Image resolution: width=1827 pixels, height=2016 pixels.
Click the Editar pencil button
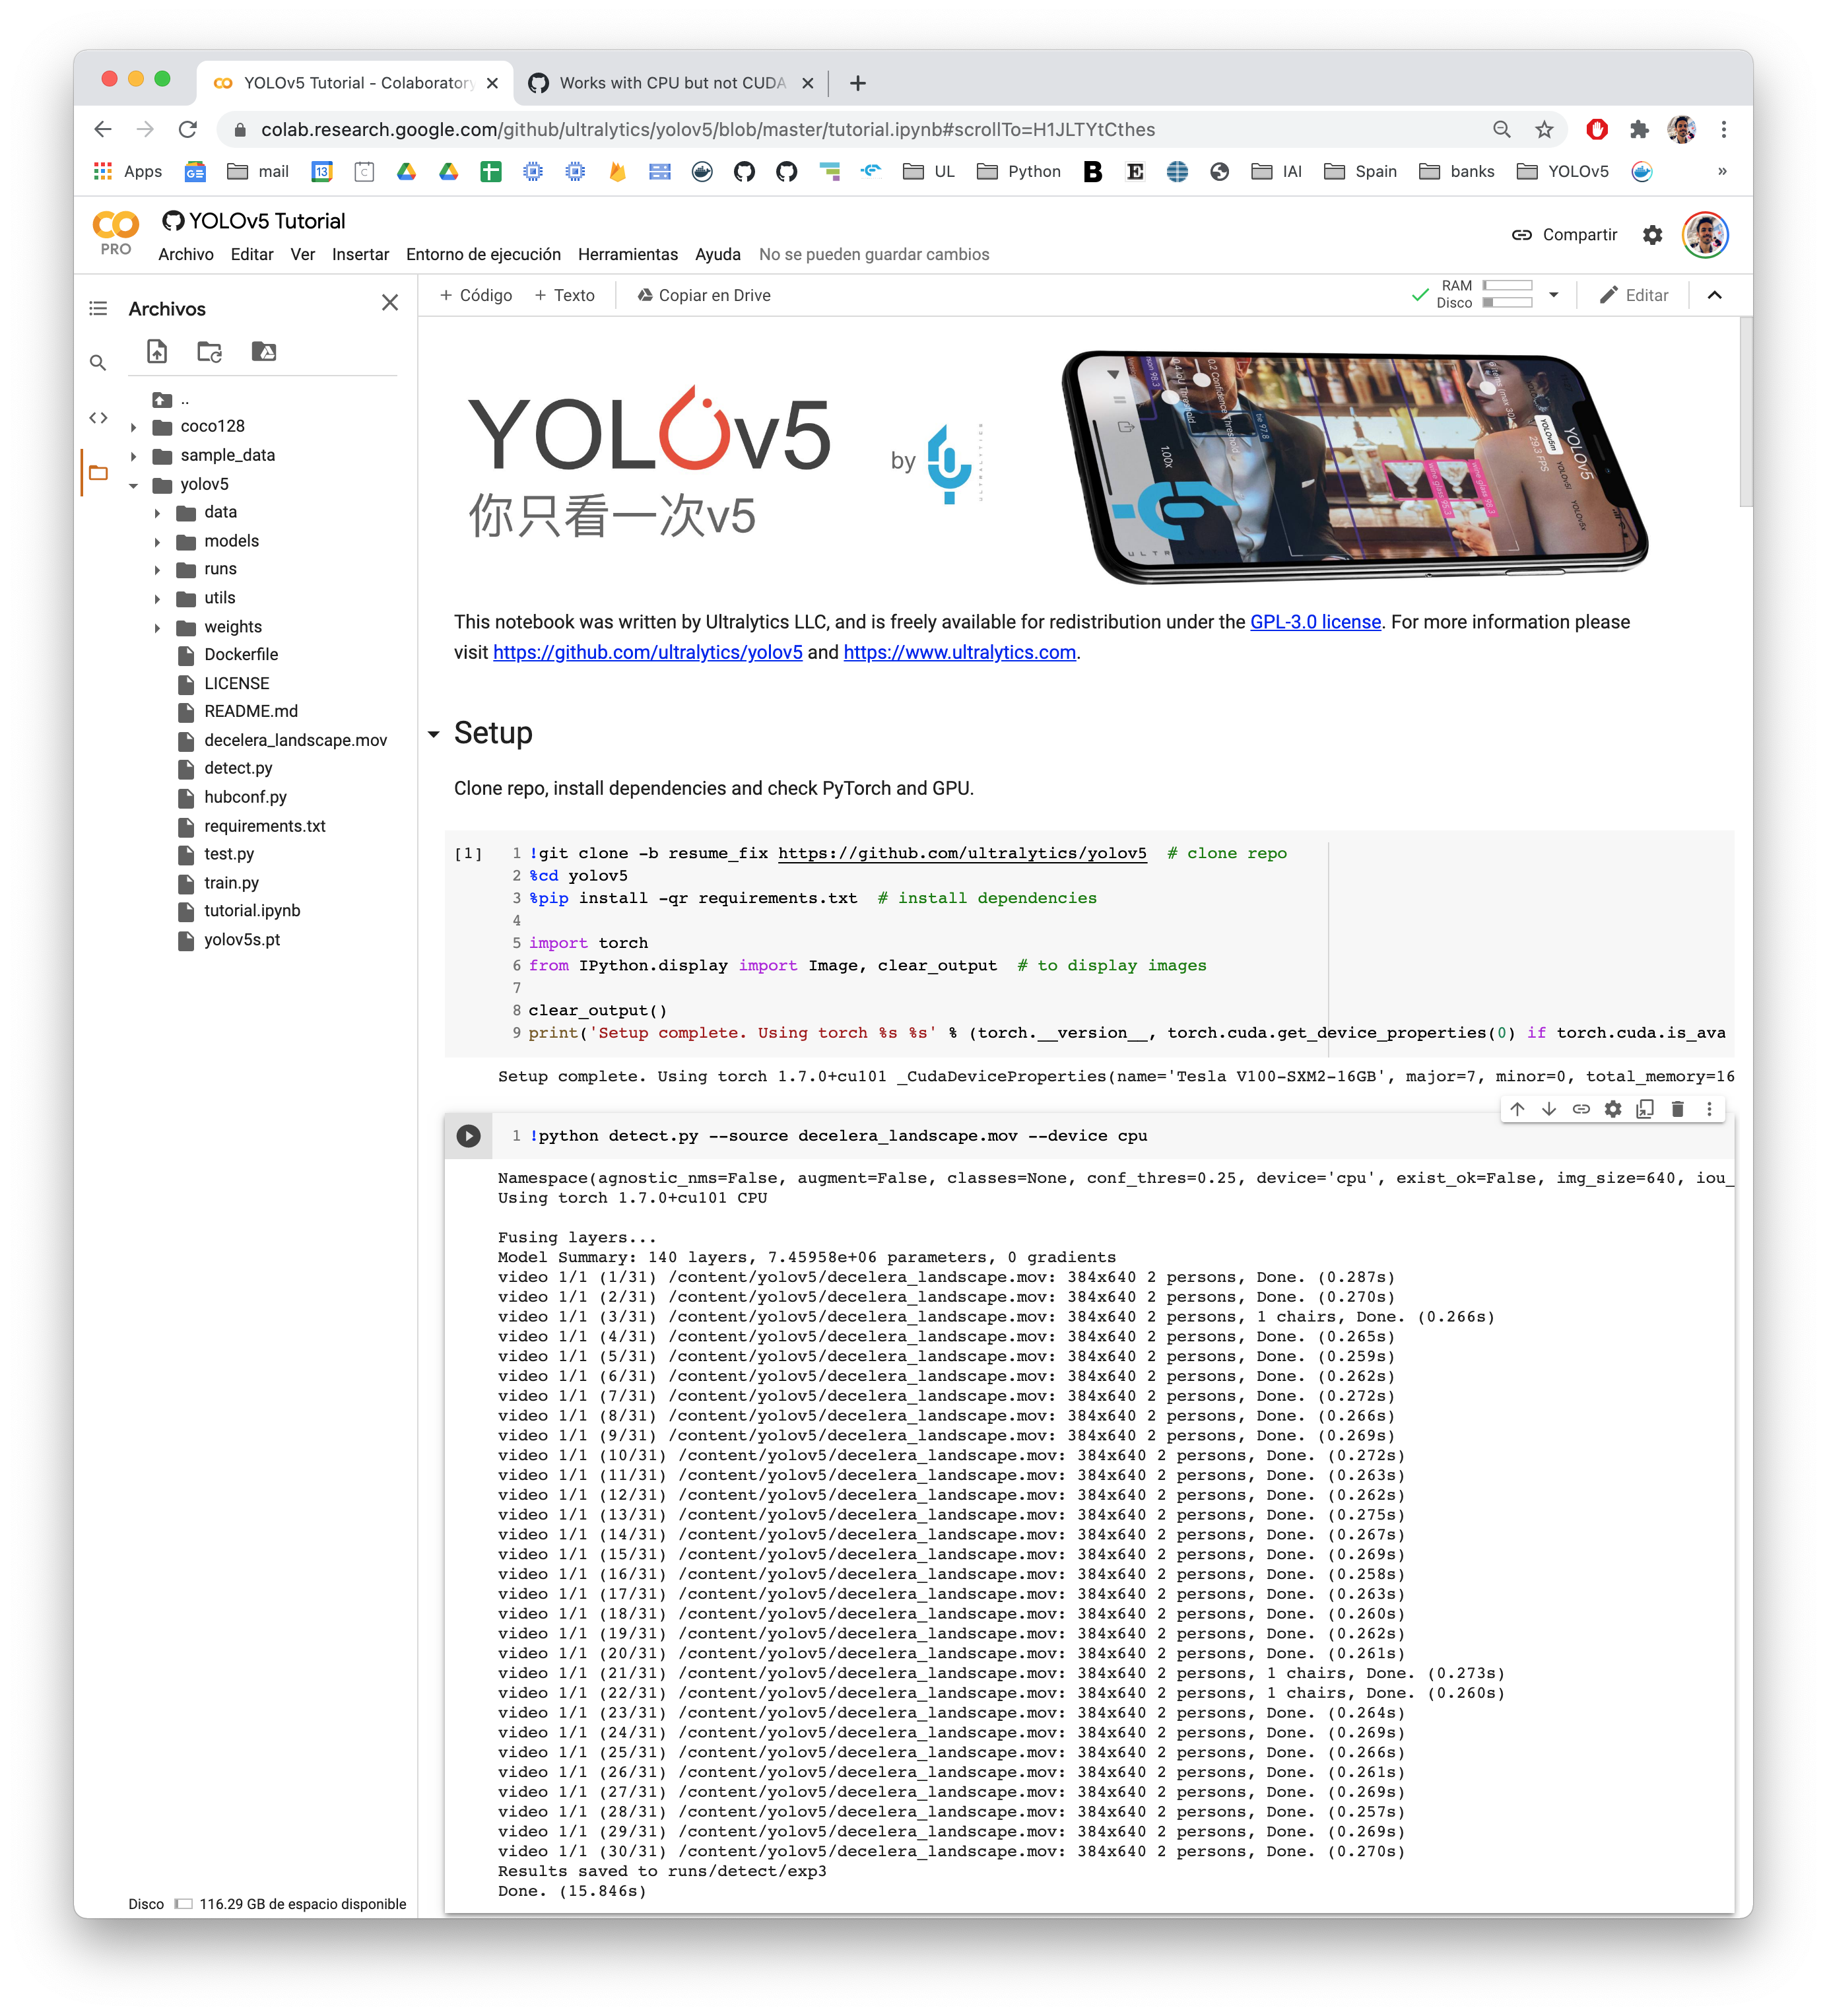pyautogui.click(x=1634, y=295)
